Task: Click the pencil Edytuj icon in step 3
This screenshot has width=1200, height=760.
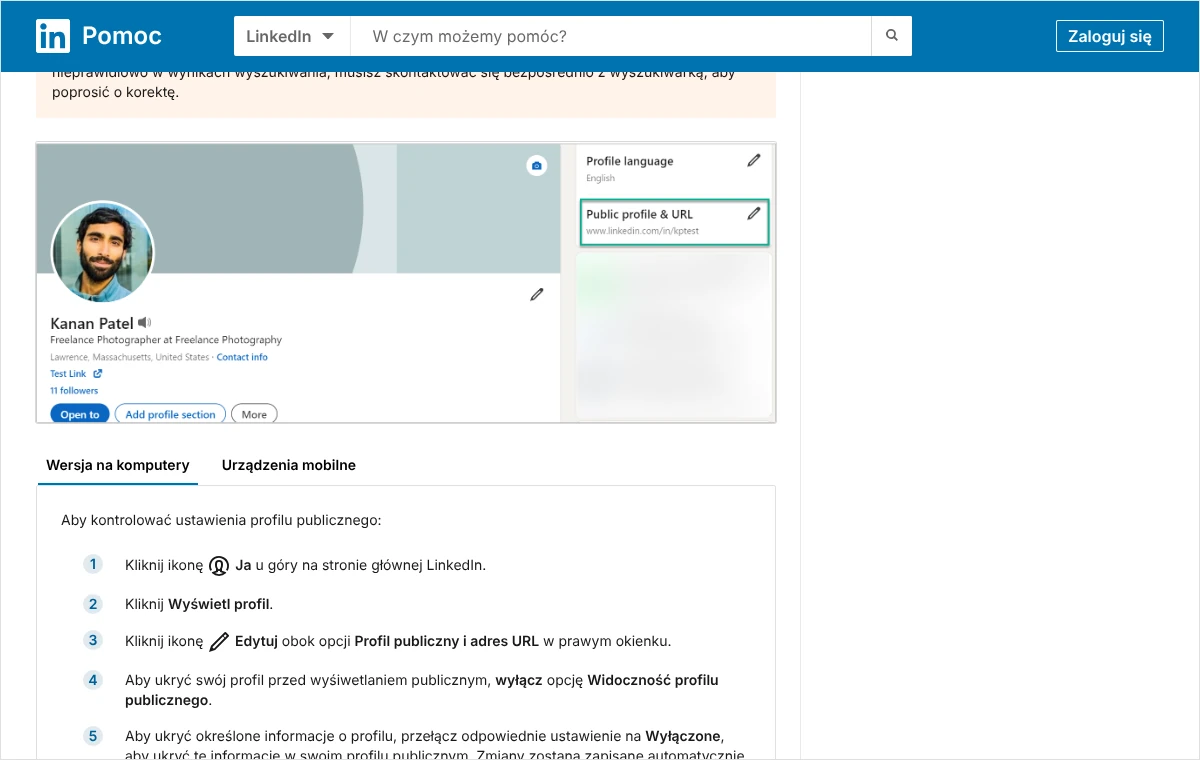Action: click(x=220, y=642)
